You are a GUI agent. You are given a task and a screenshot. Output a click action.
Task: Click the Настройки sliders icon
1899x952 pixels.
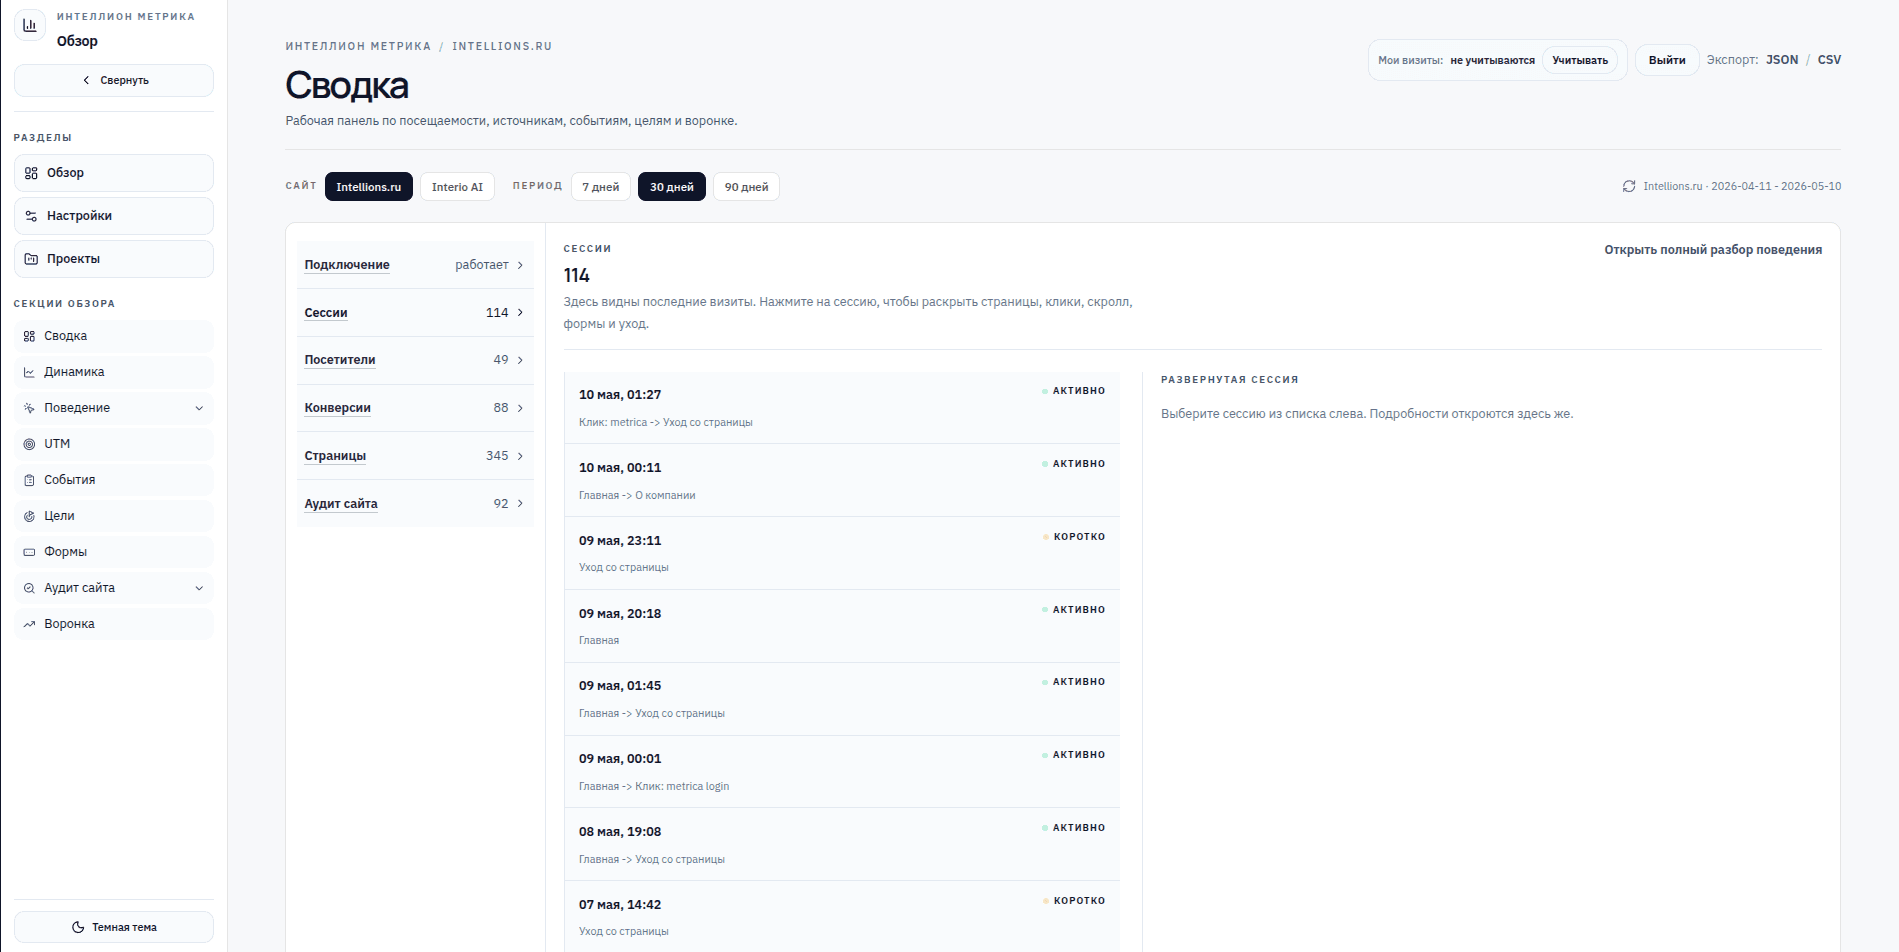(31, 216)
